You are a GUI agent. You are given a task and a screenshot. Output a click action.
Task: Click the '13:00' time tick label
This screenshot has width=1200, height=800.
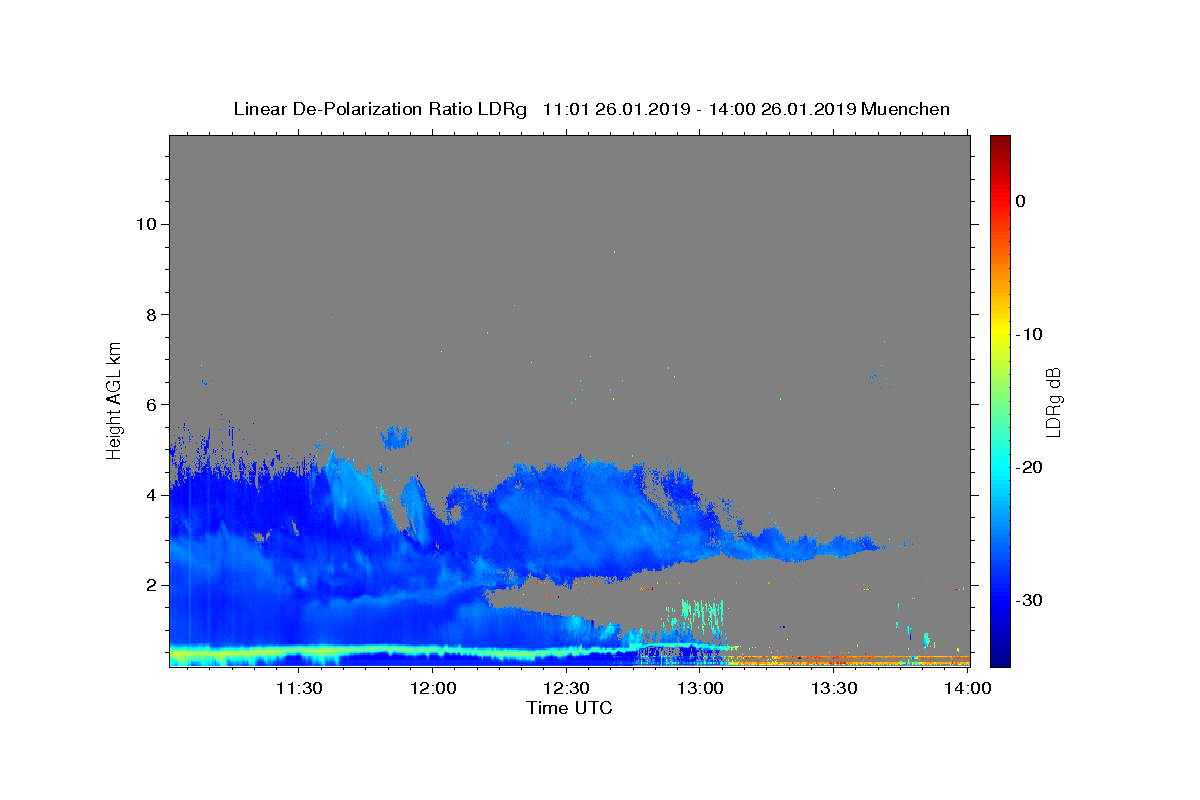[x=700, y=688]
